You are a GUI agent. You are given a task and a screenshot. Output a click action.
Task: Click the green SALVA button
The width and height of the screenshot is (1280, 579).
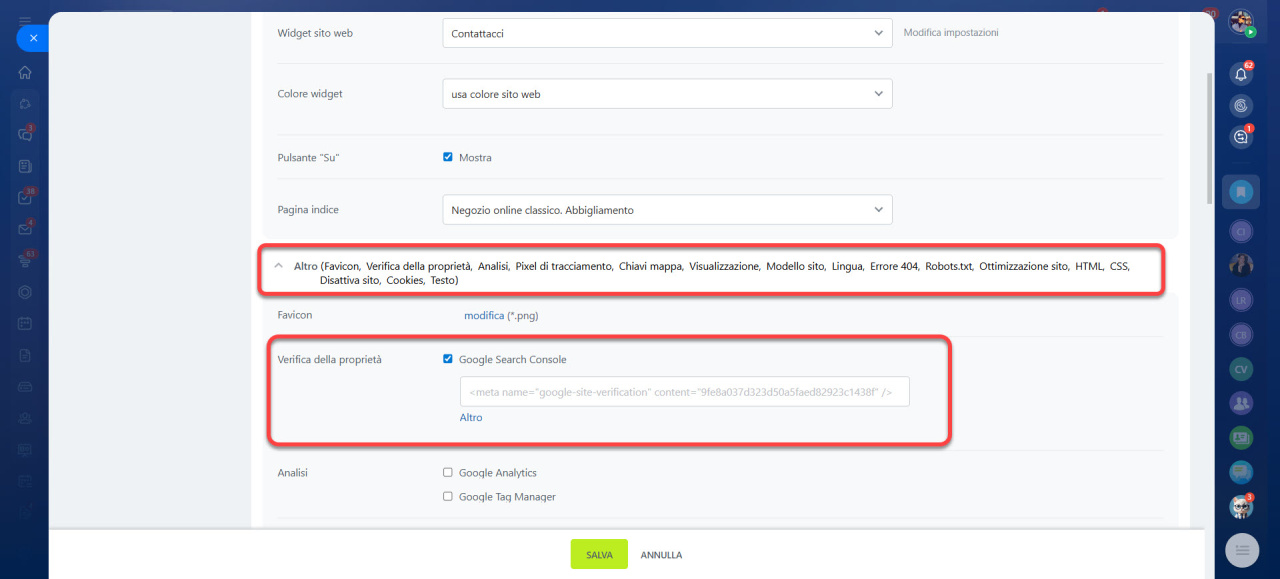click(x=599, y=554)
